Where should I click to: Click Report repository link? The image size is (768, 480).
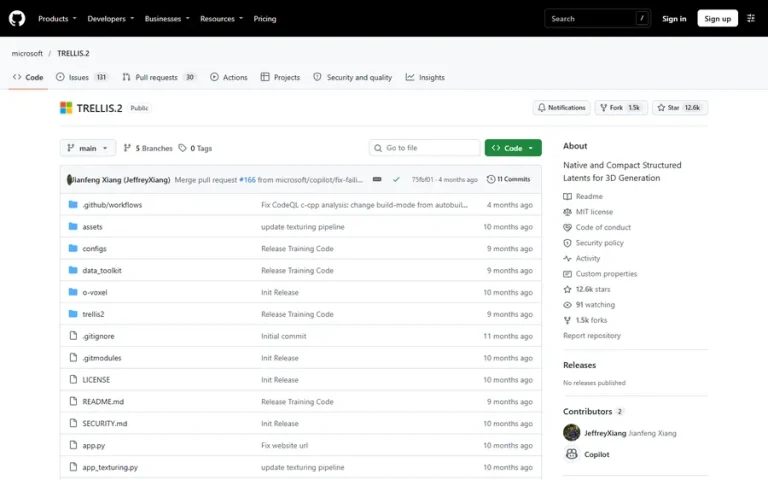[x=592, y=336]
